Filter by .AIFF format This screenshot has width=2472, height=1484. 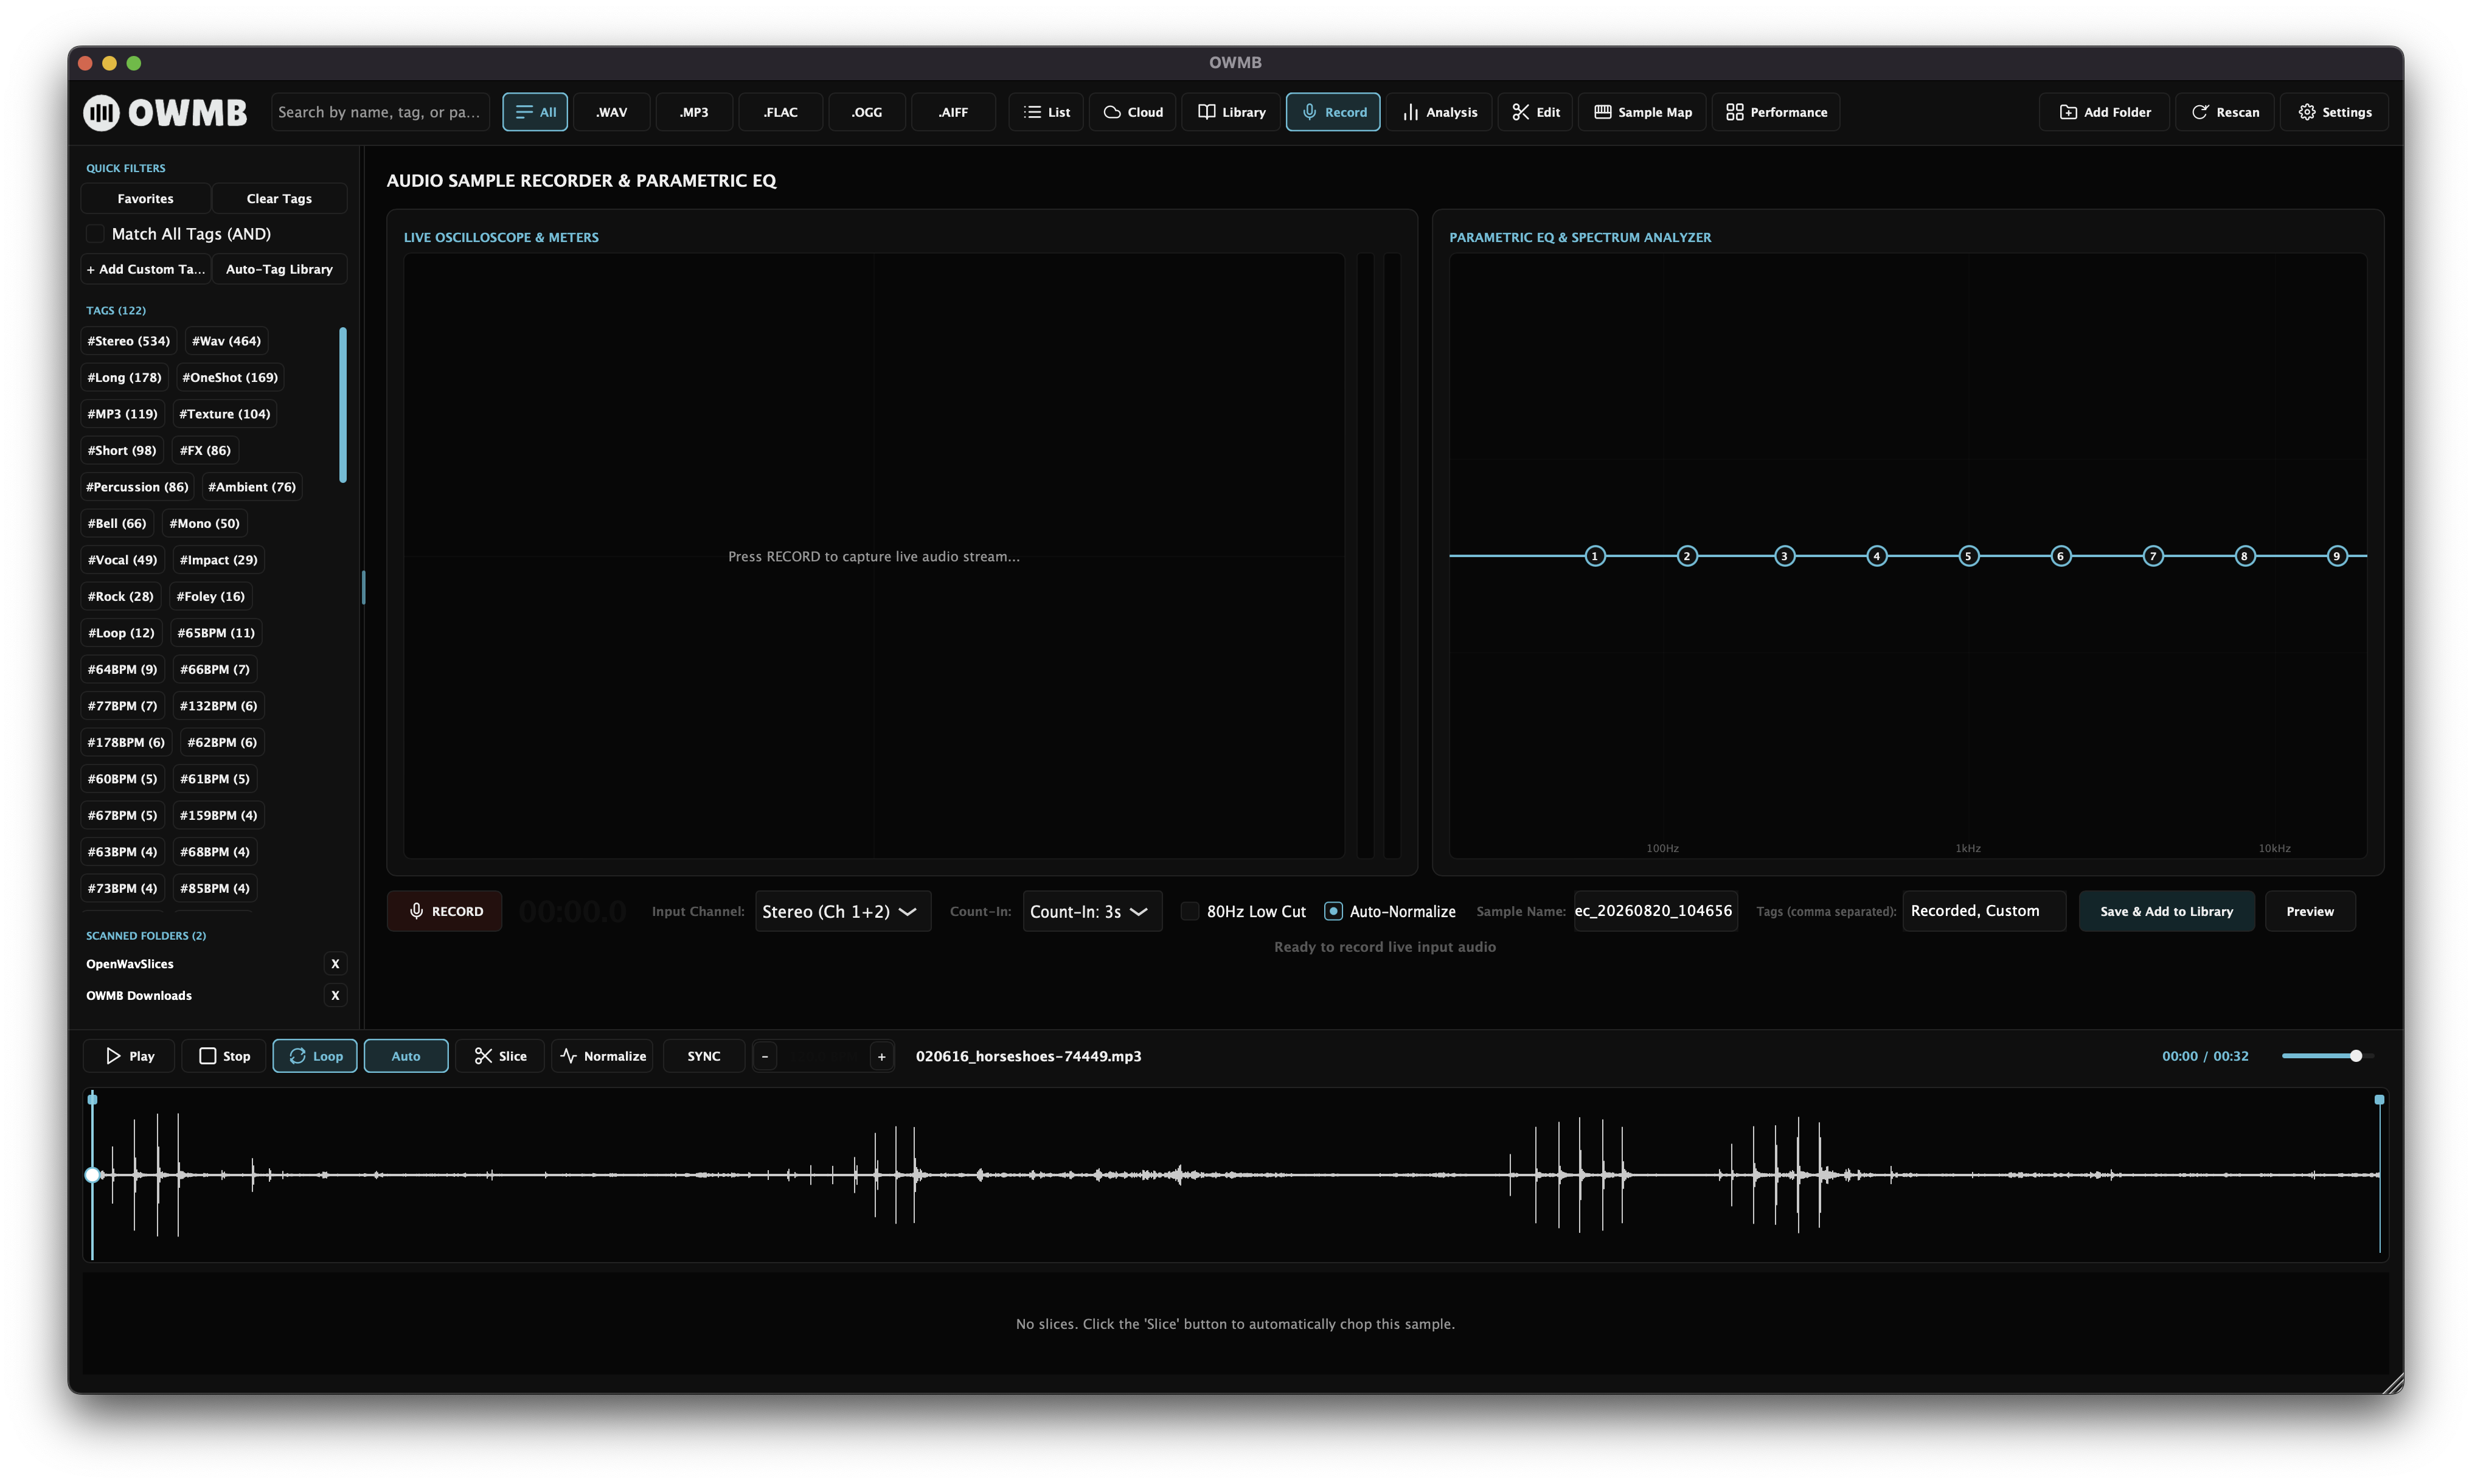tap(953, 112)
